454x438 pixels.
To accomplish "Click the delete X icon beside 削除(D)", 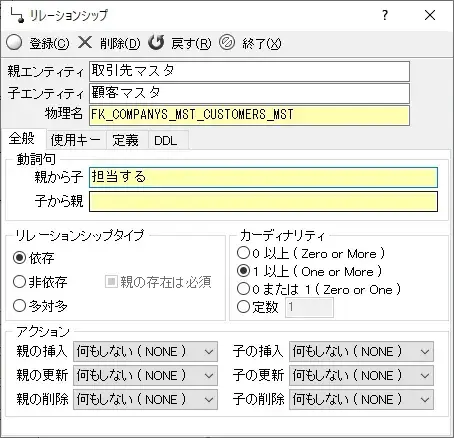I will (85, 43).
